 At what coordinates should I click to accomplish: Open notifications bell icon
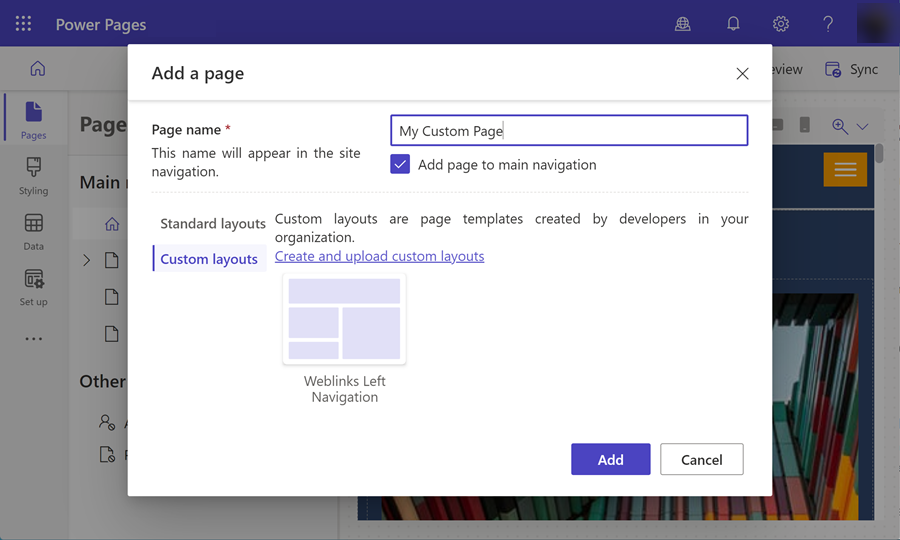click(x=733, y=24)
